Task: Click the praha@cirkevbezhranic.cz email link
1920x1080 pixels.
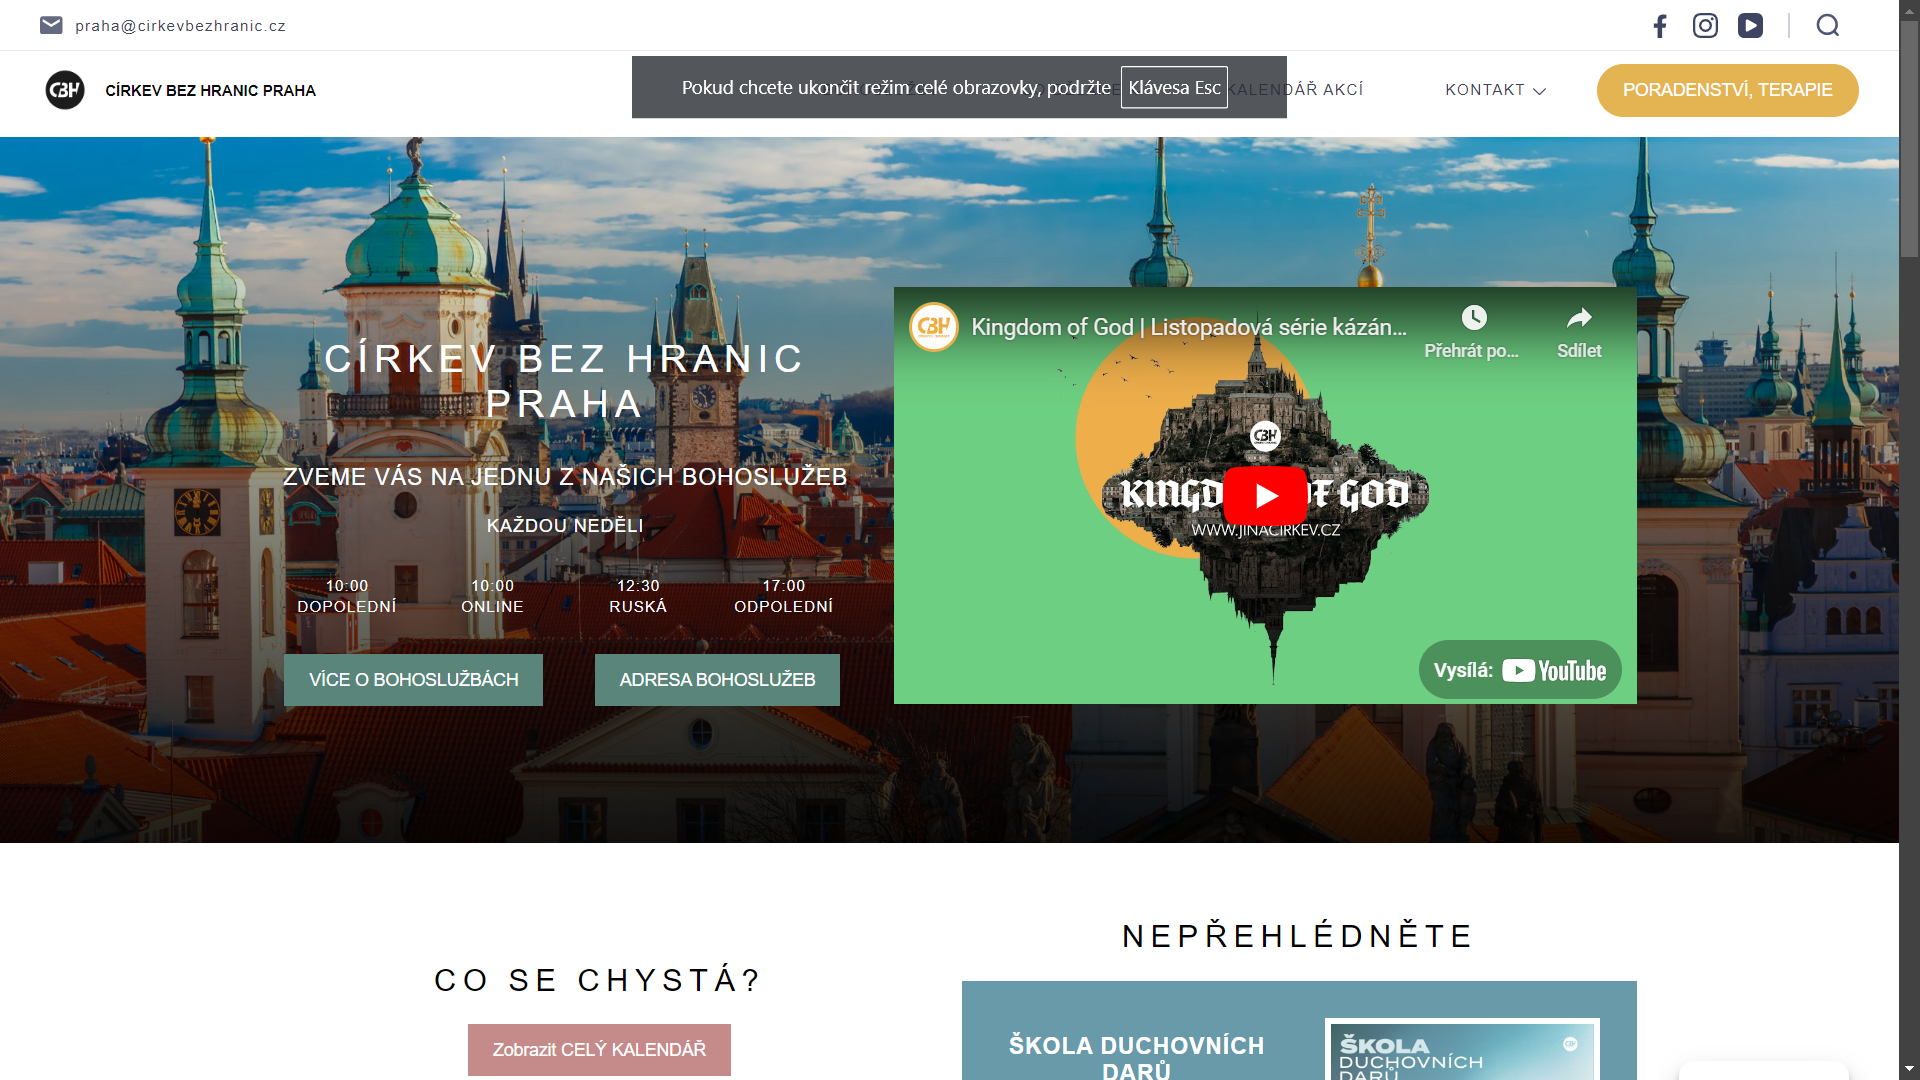Action: [180, 26]
